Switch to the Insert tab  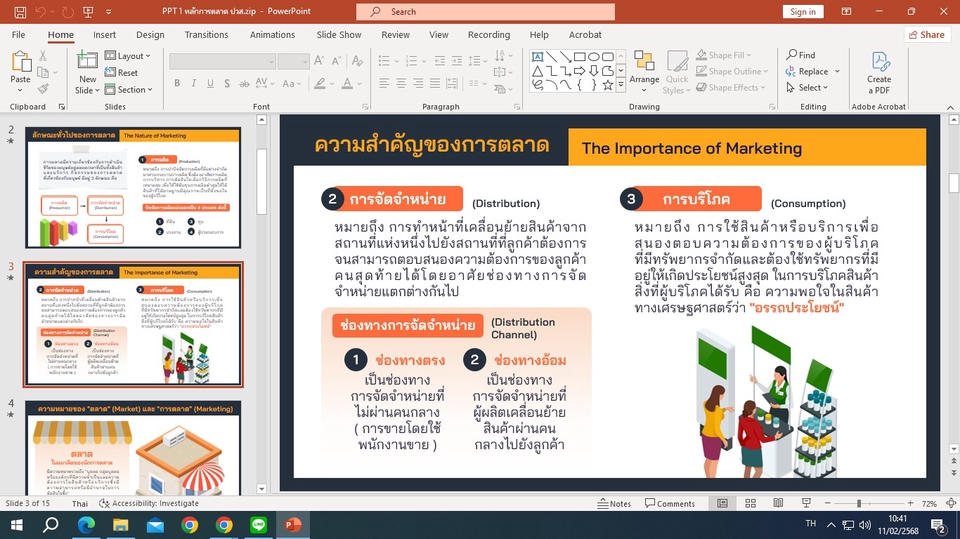[x=105, y=35]
